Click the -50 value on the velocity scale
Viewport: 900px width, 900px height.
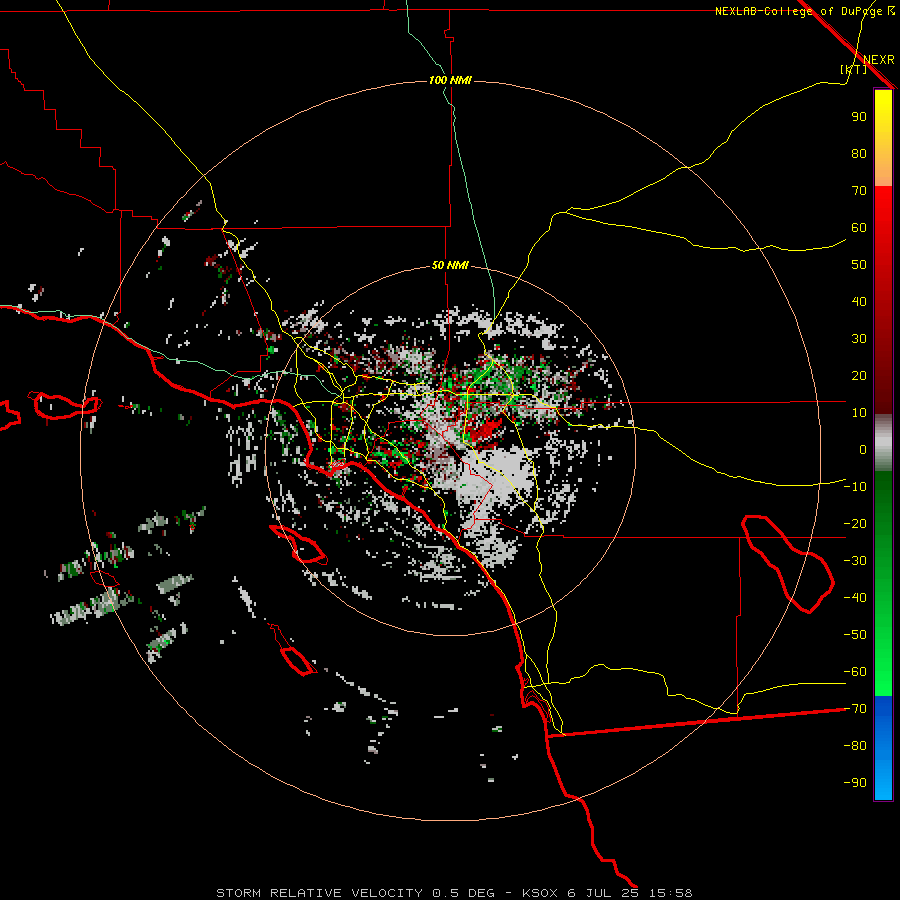pyautogui.click(x=855, y=635)
